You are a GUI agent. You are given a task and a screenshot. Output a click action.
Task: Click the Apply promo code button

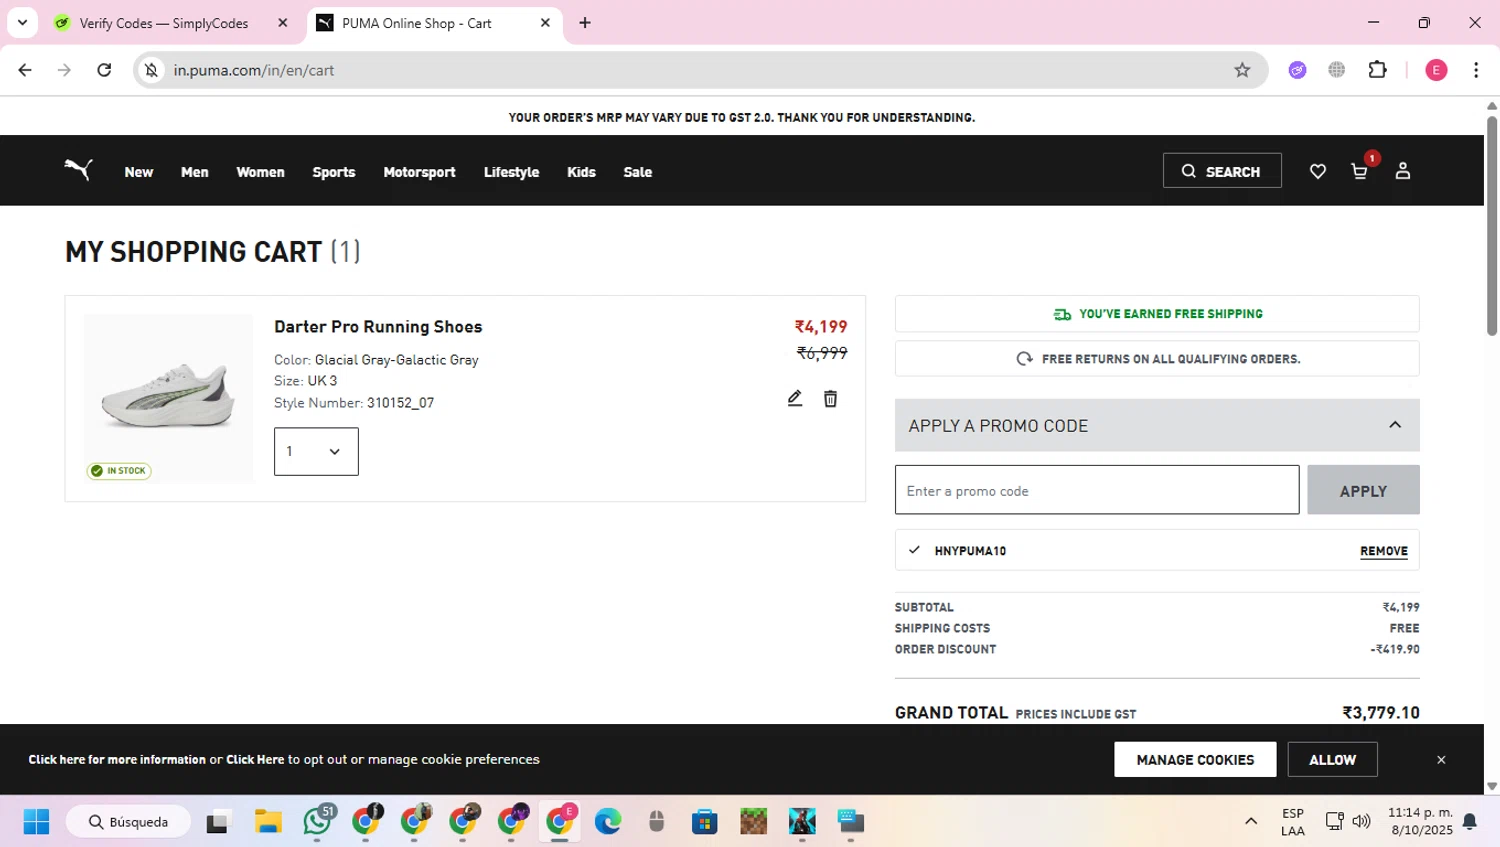coord(1363,490)
